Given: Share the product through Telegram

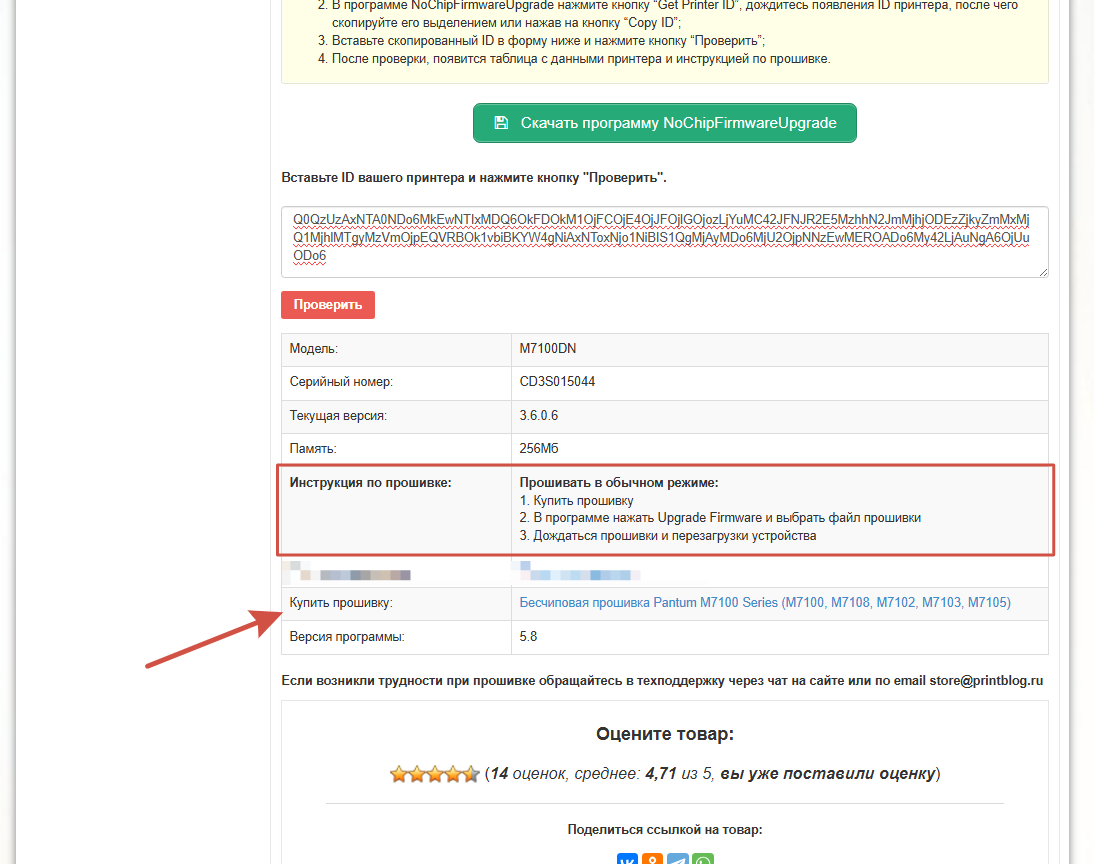Looking at the screenshot, I should (678, 859).
